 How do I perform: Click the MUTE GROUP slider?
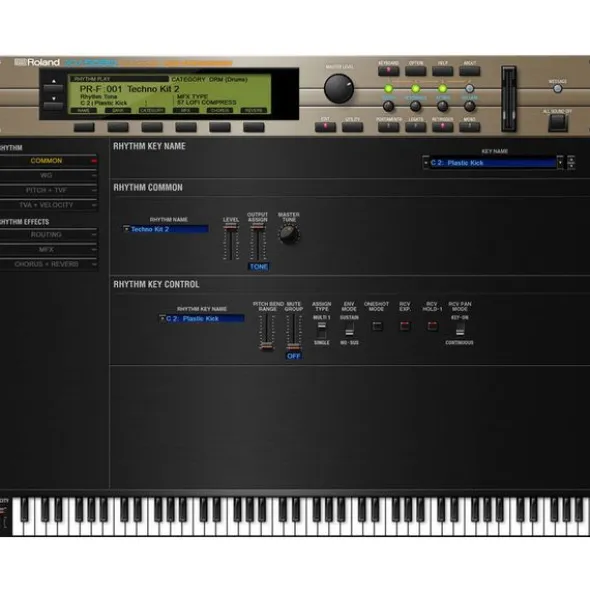(294, 332)
